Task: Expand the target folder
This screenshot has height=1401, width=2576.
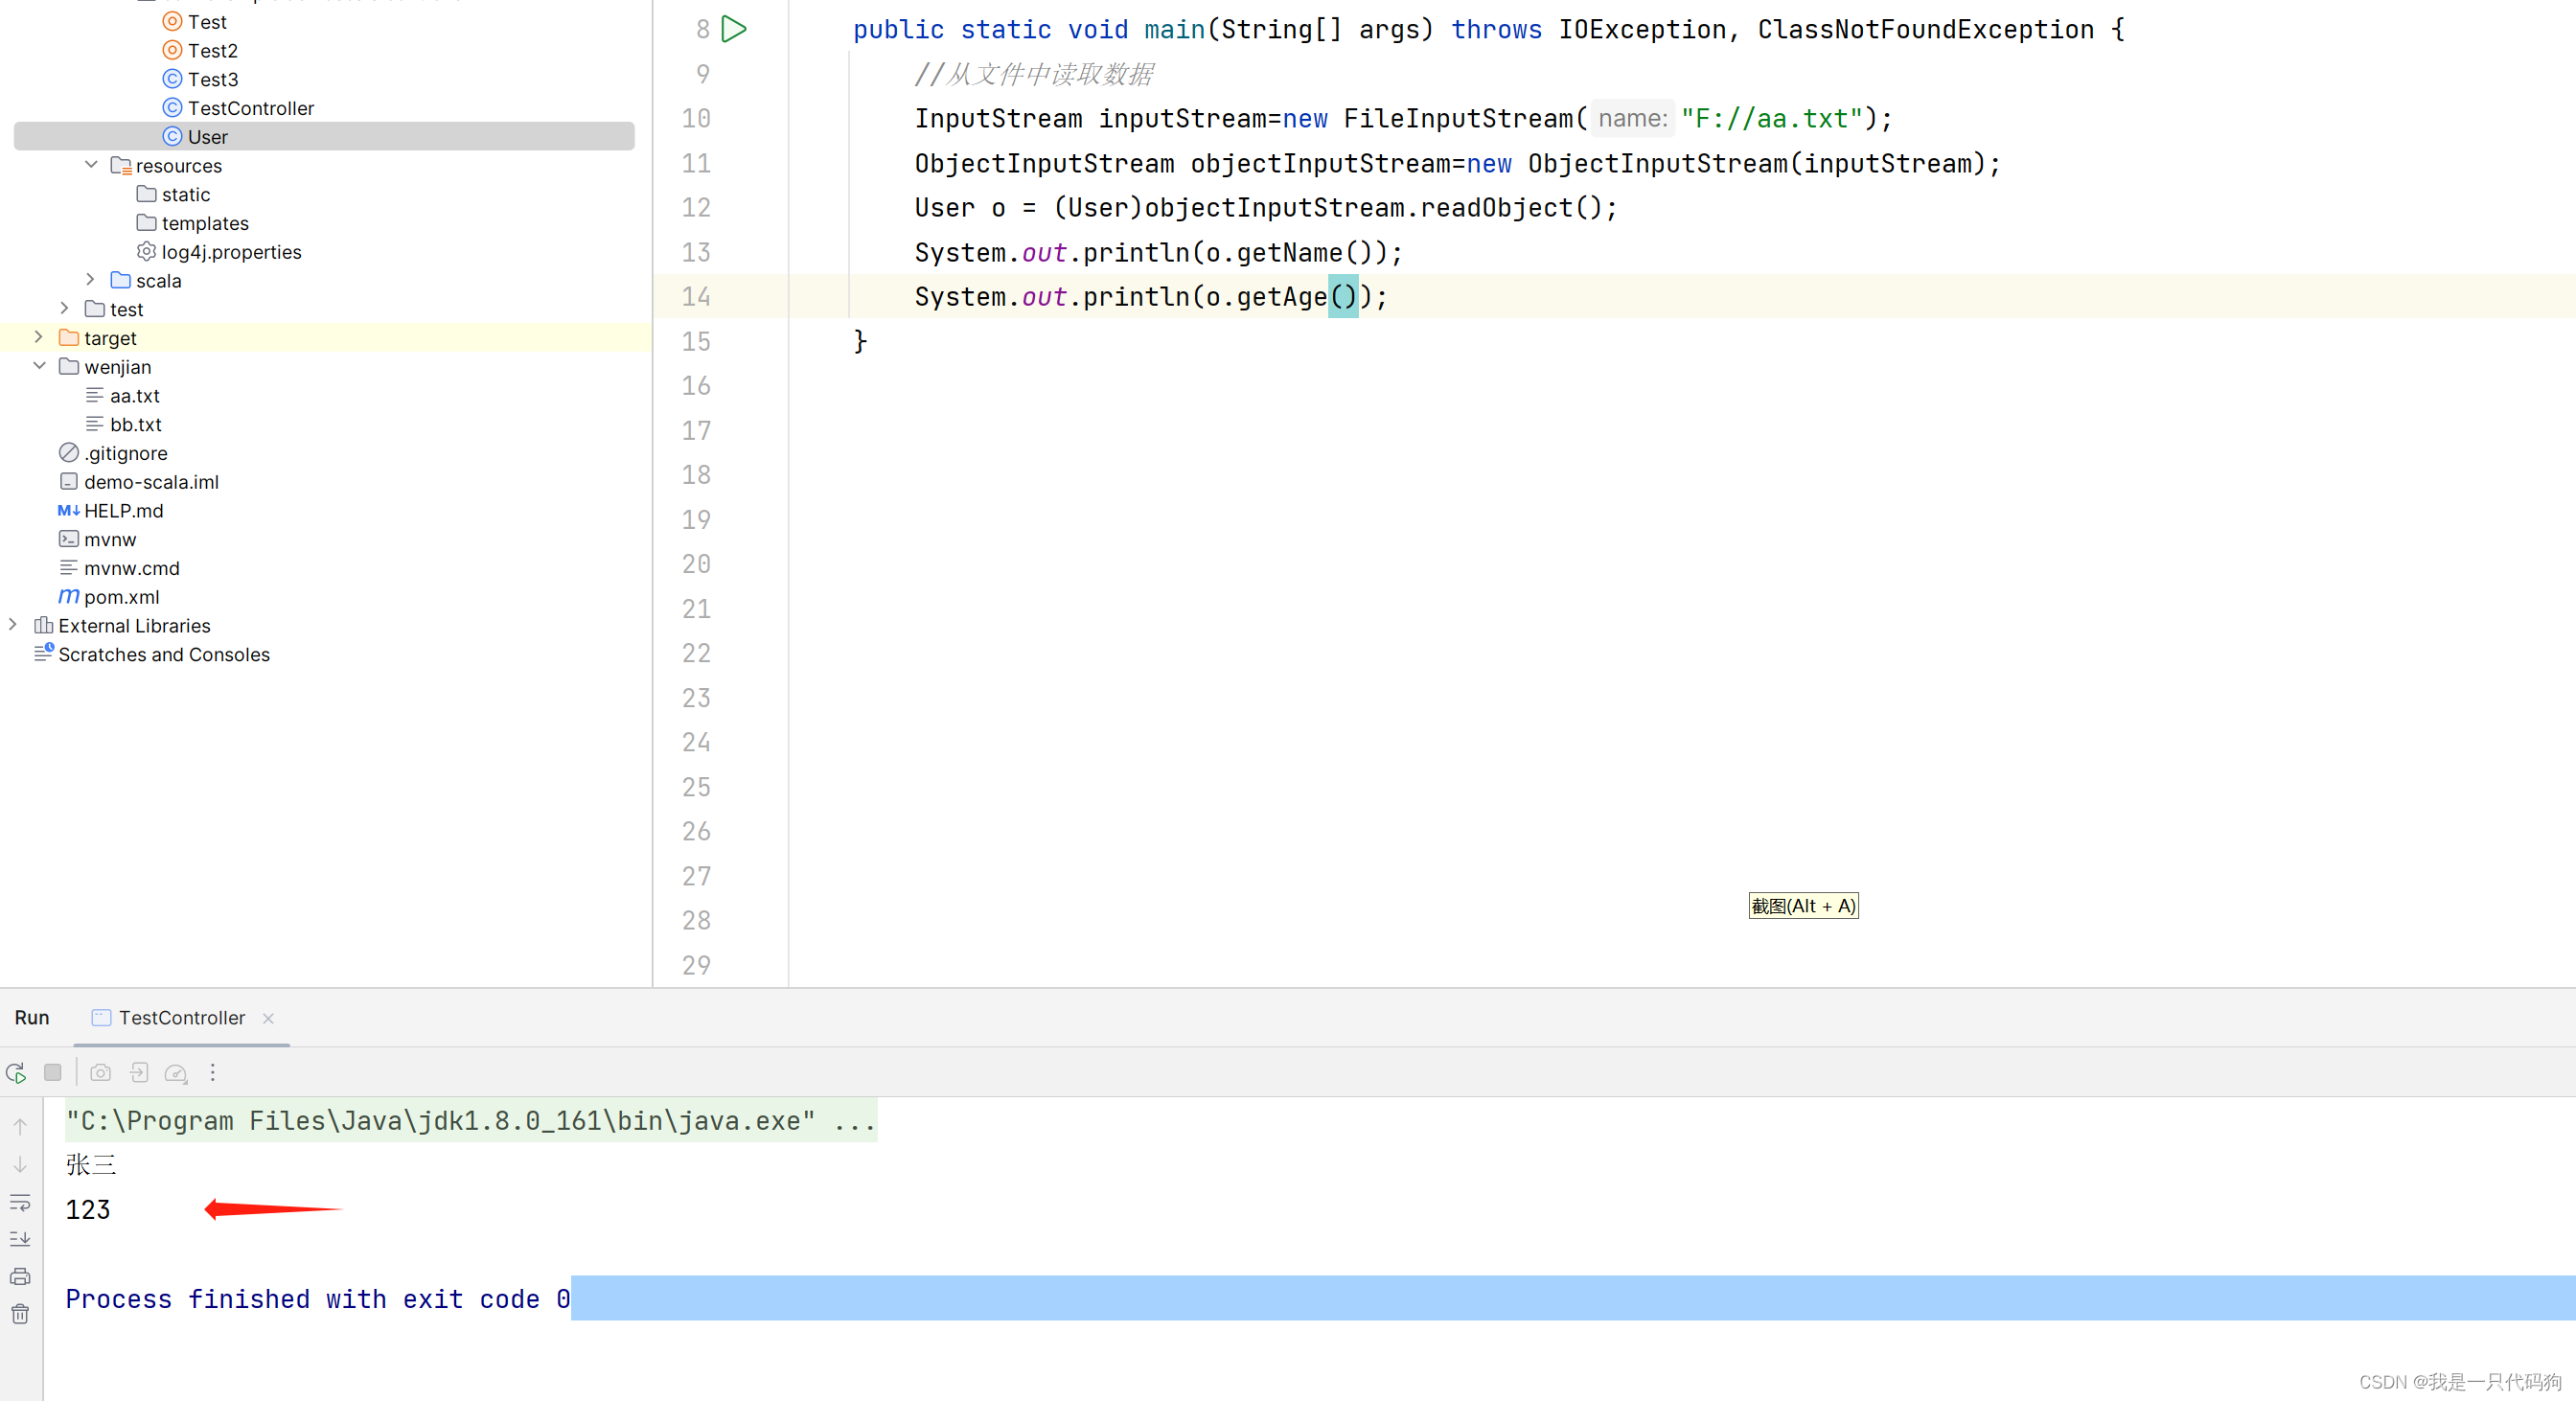Action: coord(39,338)
